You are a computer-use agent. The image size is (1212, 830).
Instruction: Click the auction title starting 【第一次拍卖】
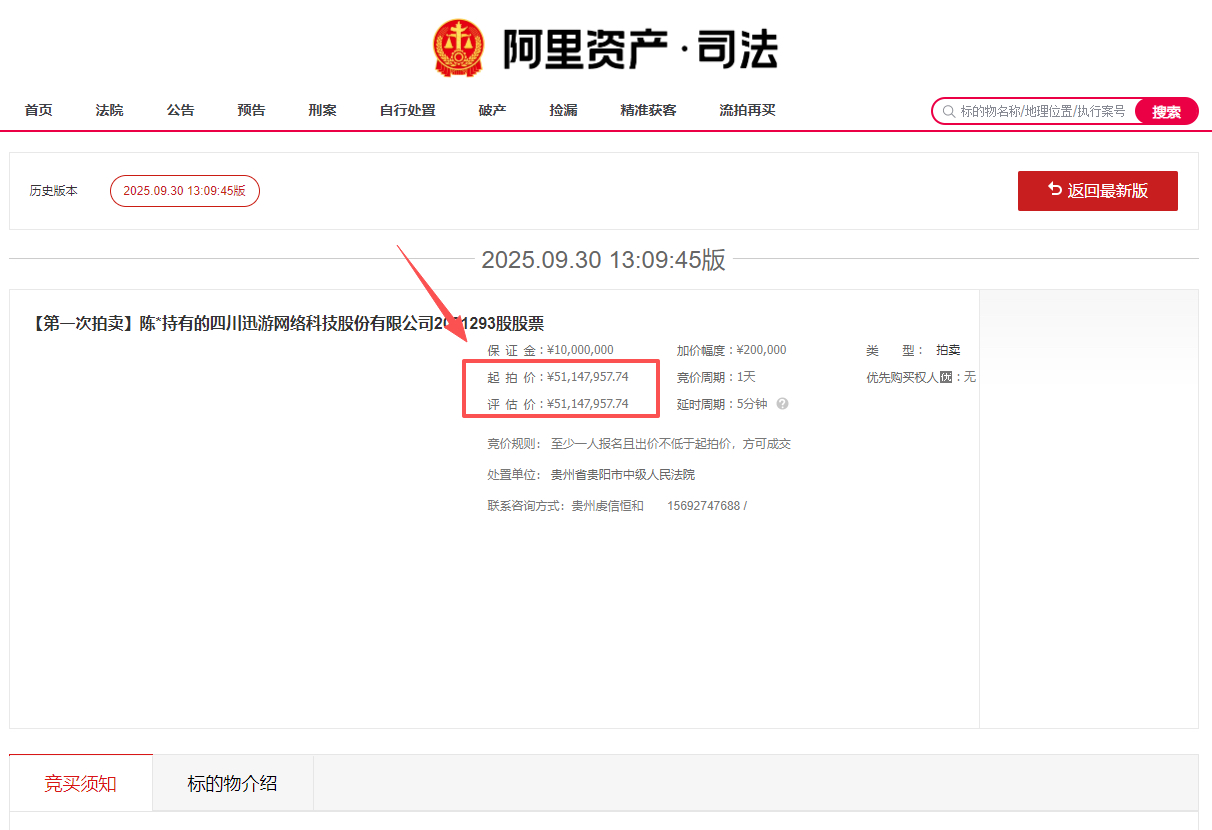(288, 323)
